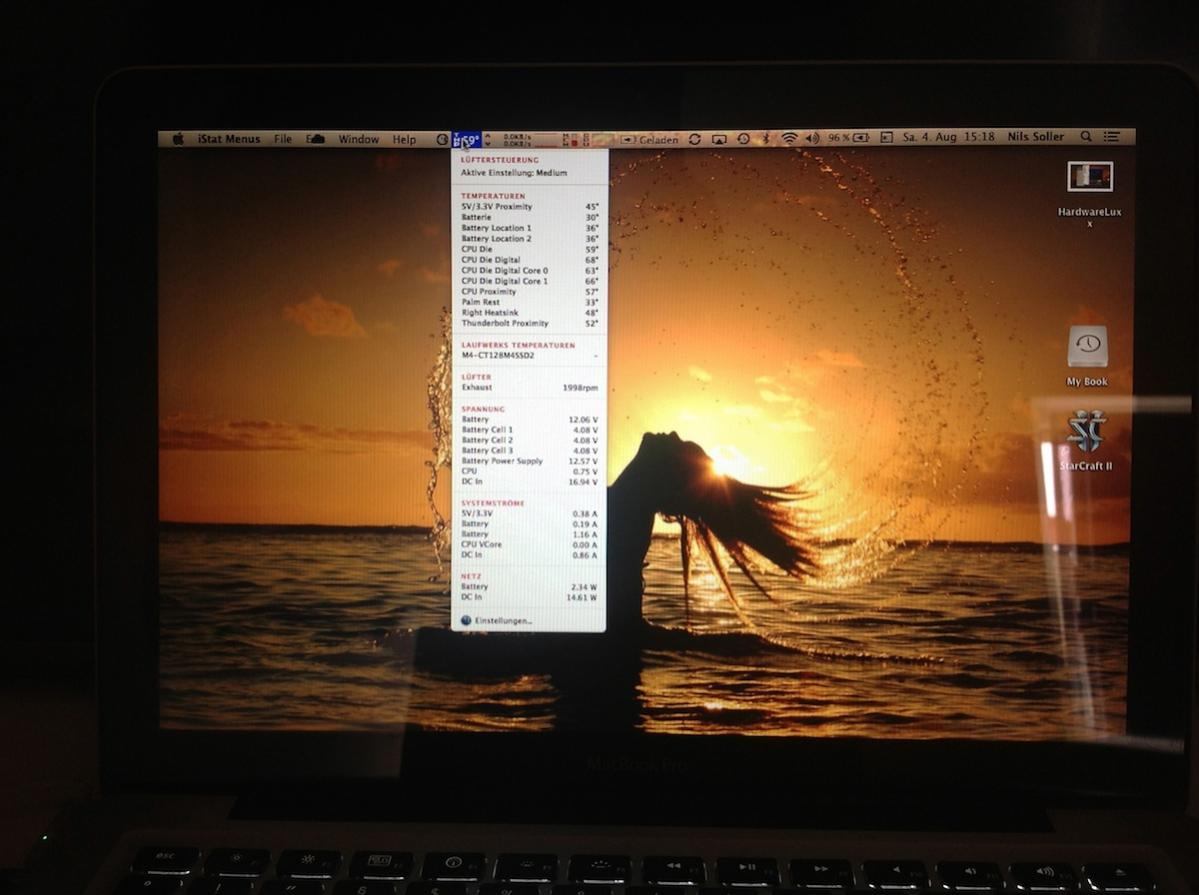Click the 'CPU Proximity' row
This screenshot has width=1199, height=895.
528,291
